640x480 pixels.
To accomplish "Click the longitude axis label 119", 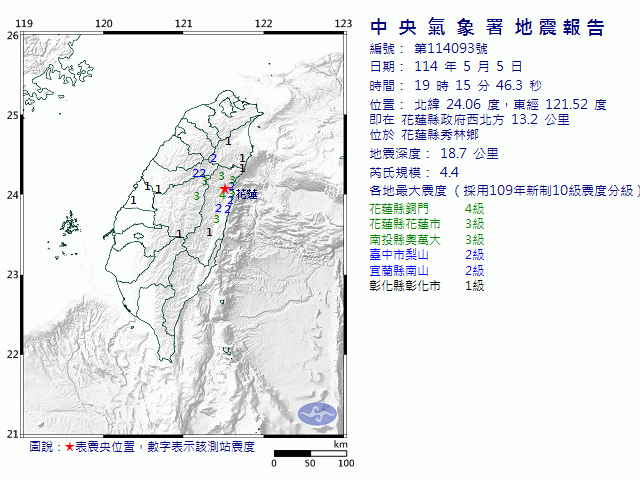I will click(24, 24).
